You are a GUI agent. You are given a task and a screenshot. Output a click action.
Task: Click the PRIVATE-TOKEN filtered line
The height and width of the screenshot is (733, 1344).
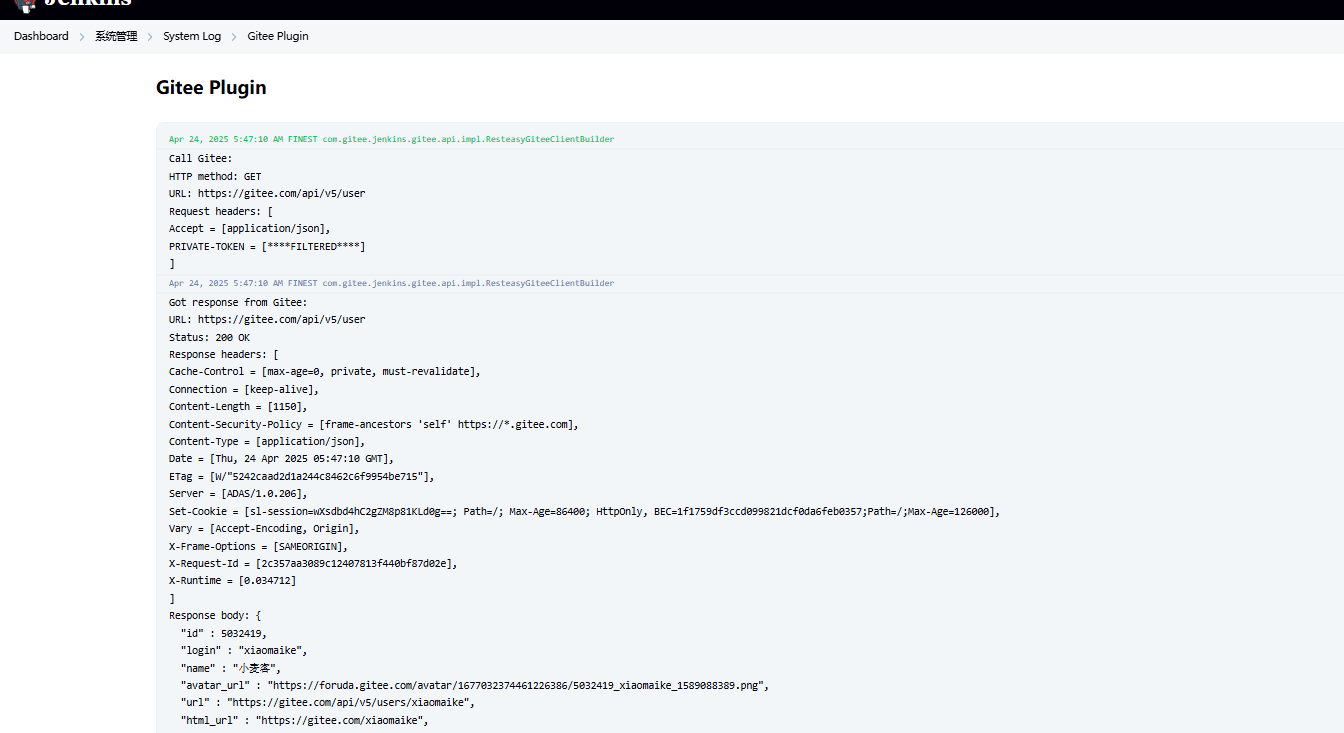267,246
